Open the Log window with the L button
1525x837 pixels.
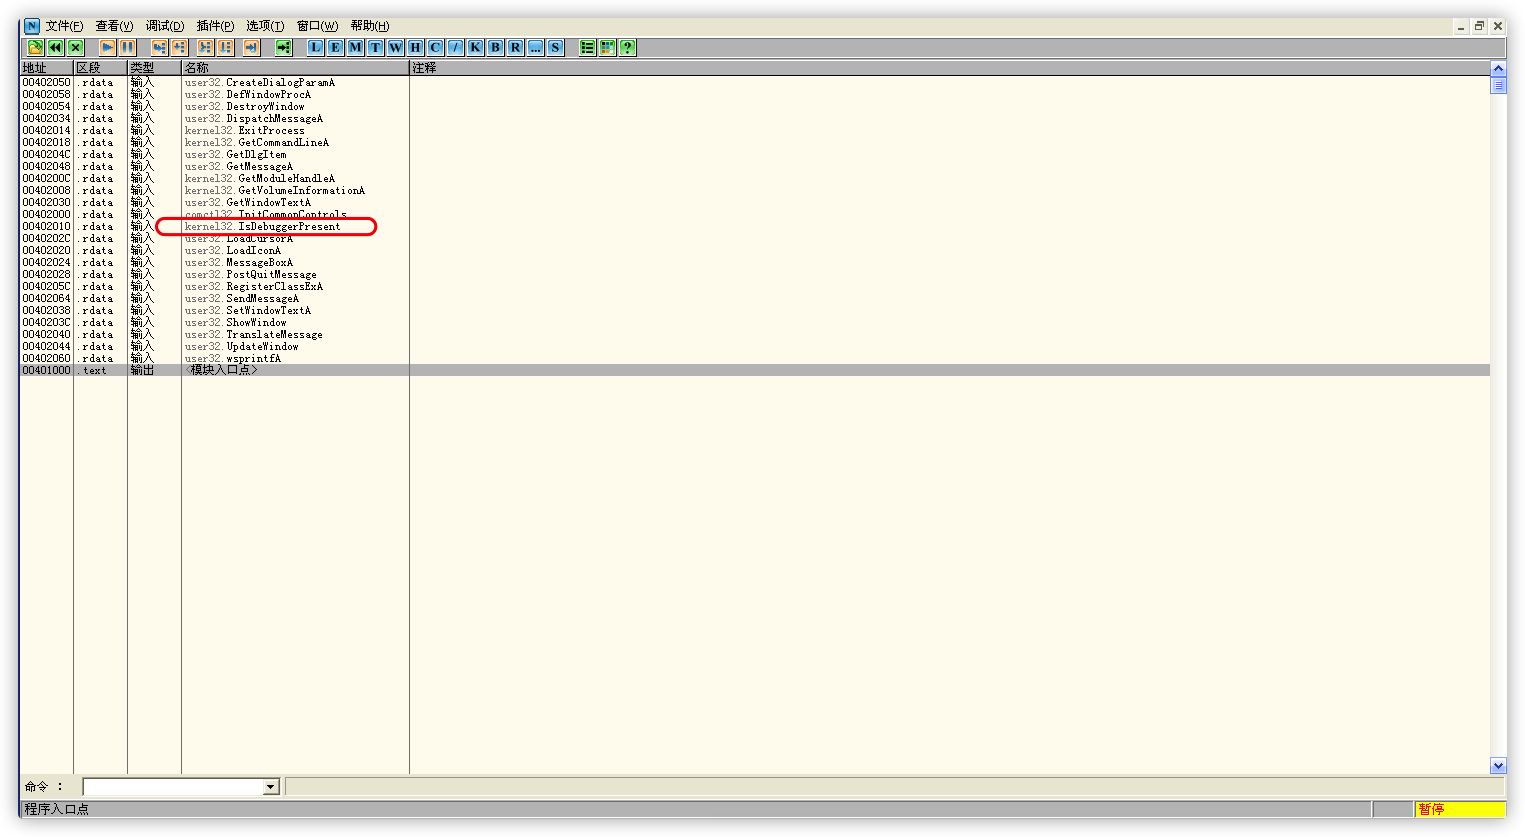315,47
